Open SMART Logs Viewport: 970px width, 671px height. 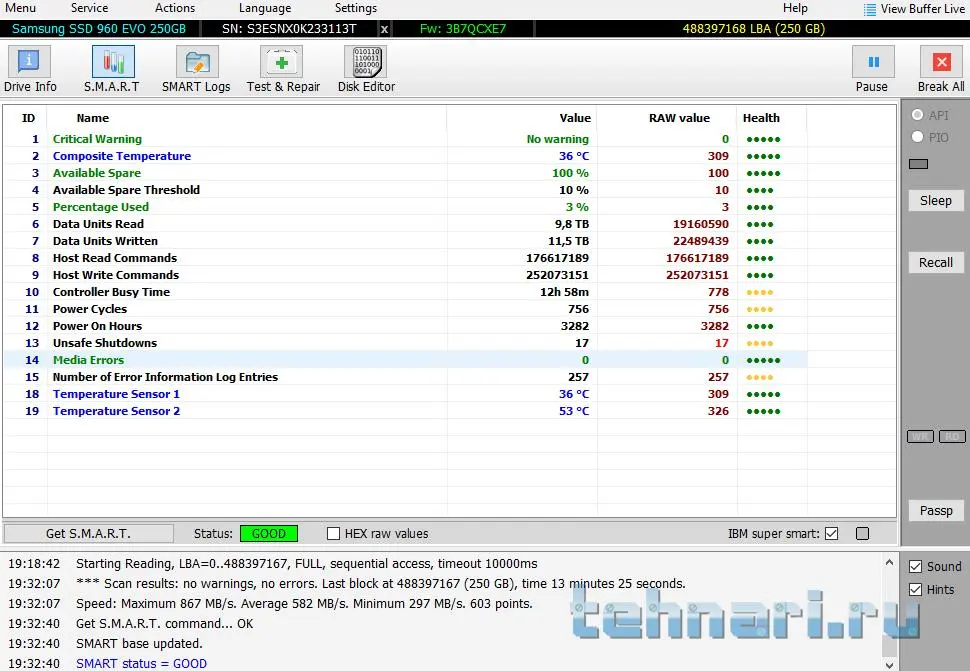coord(196,69)
